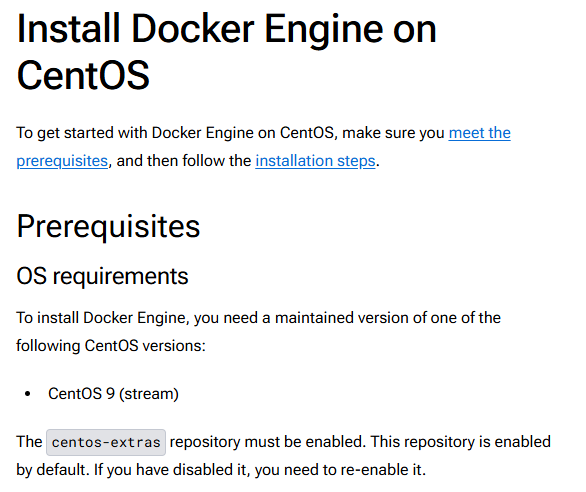Click the word 'Docker' in the main title

[192, 29]
